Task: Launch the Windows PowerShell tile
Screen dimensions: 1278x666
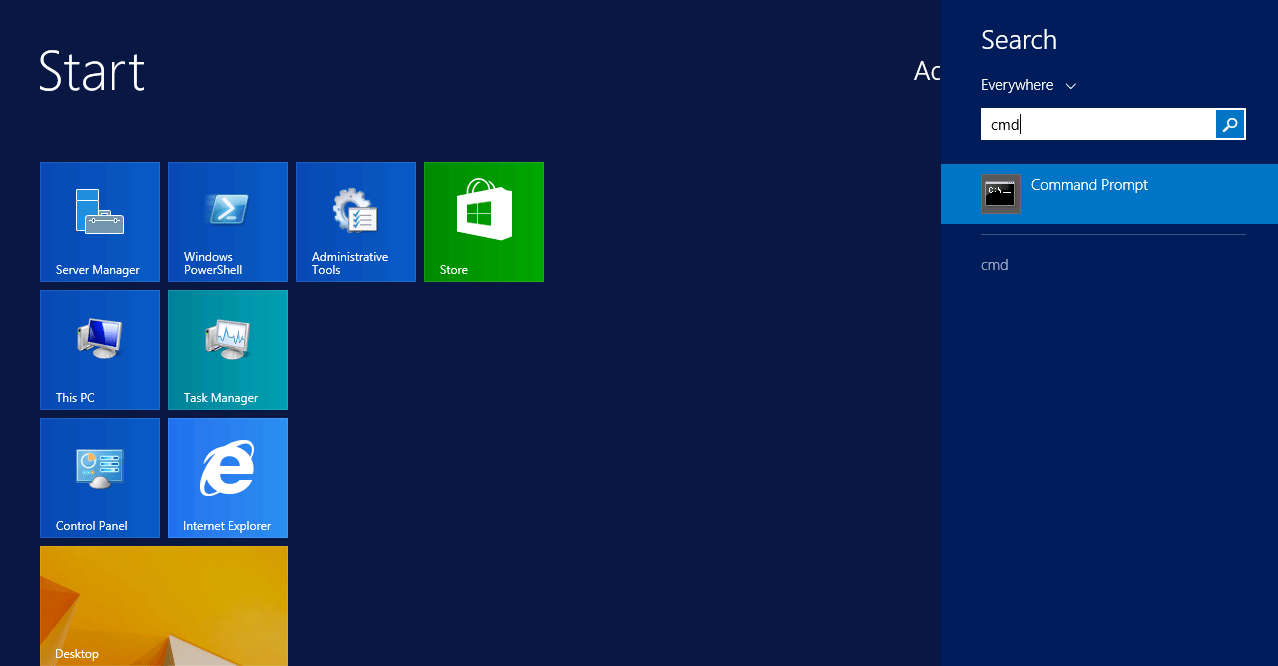Action: (228, 222)
